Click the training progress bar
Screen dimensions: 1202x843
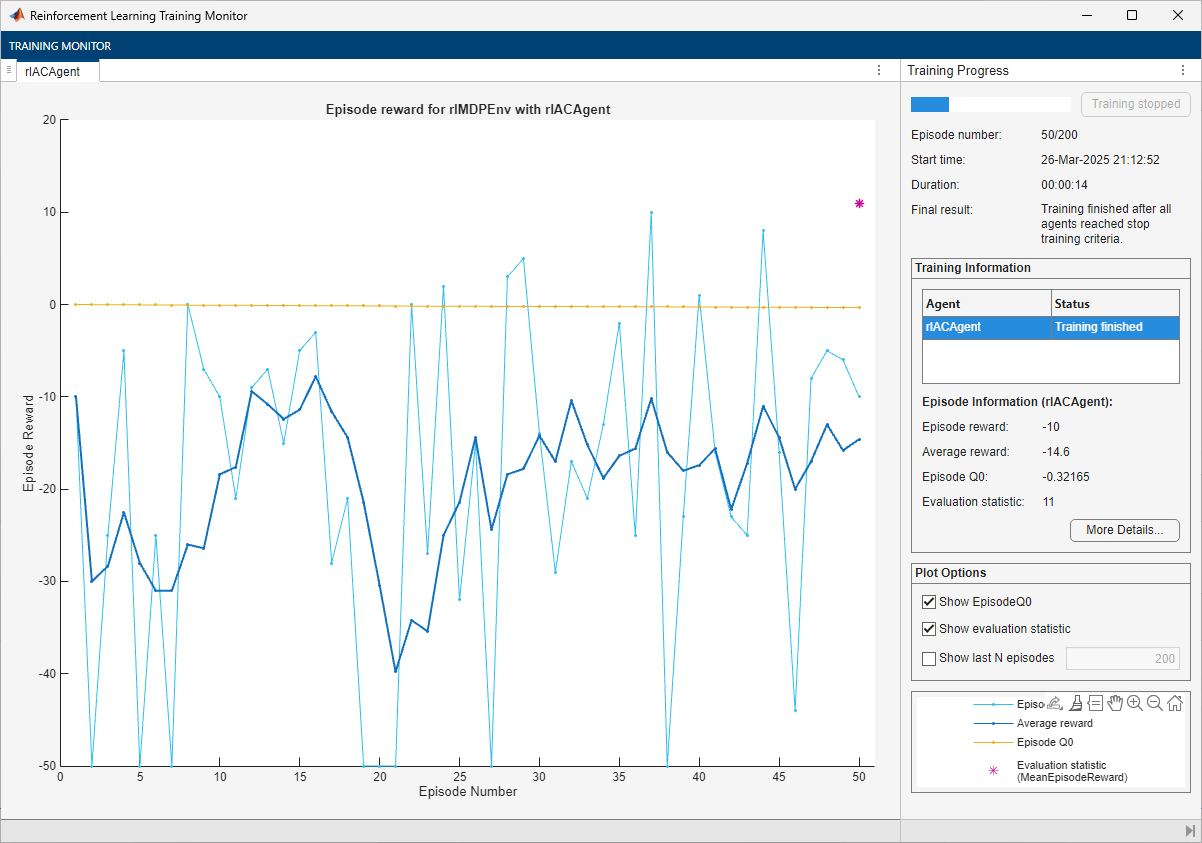coord(990,104)
